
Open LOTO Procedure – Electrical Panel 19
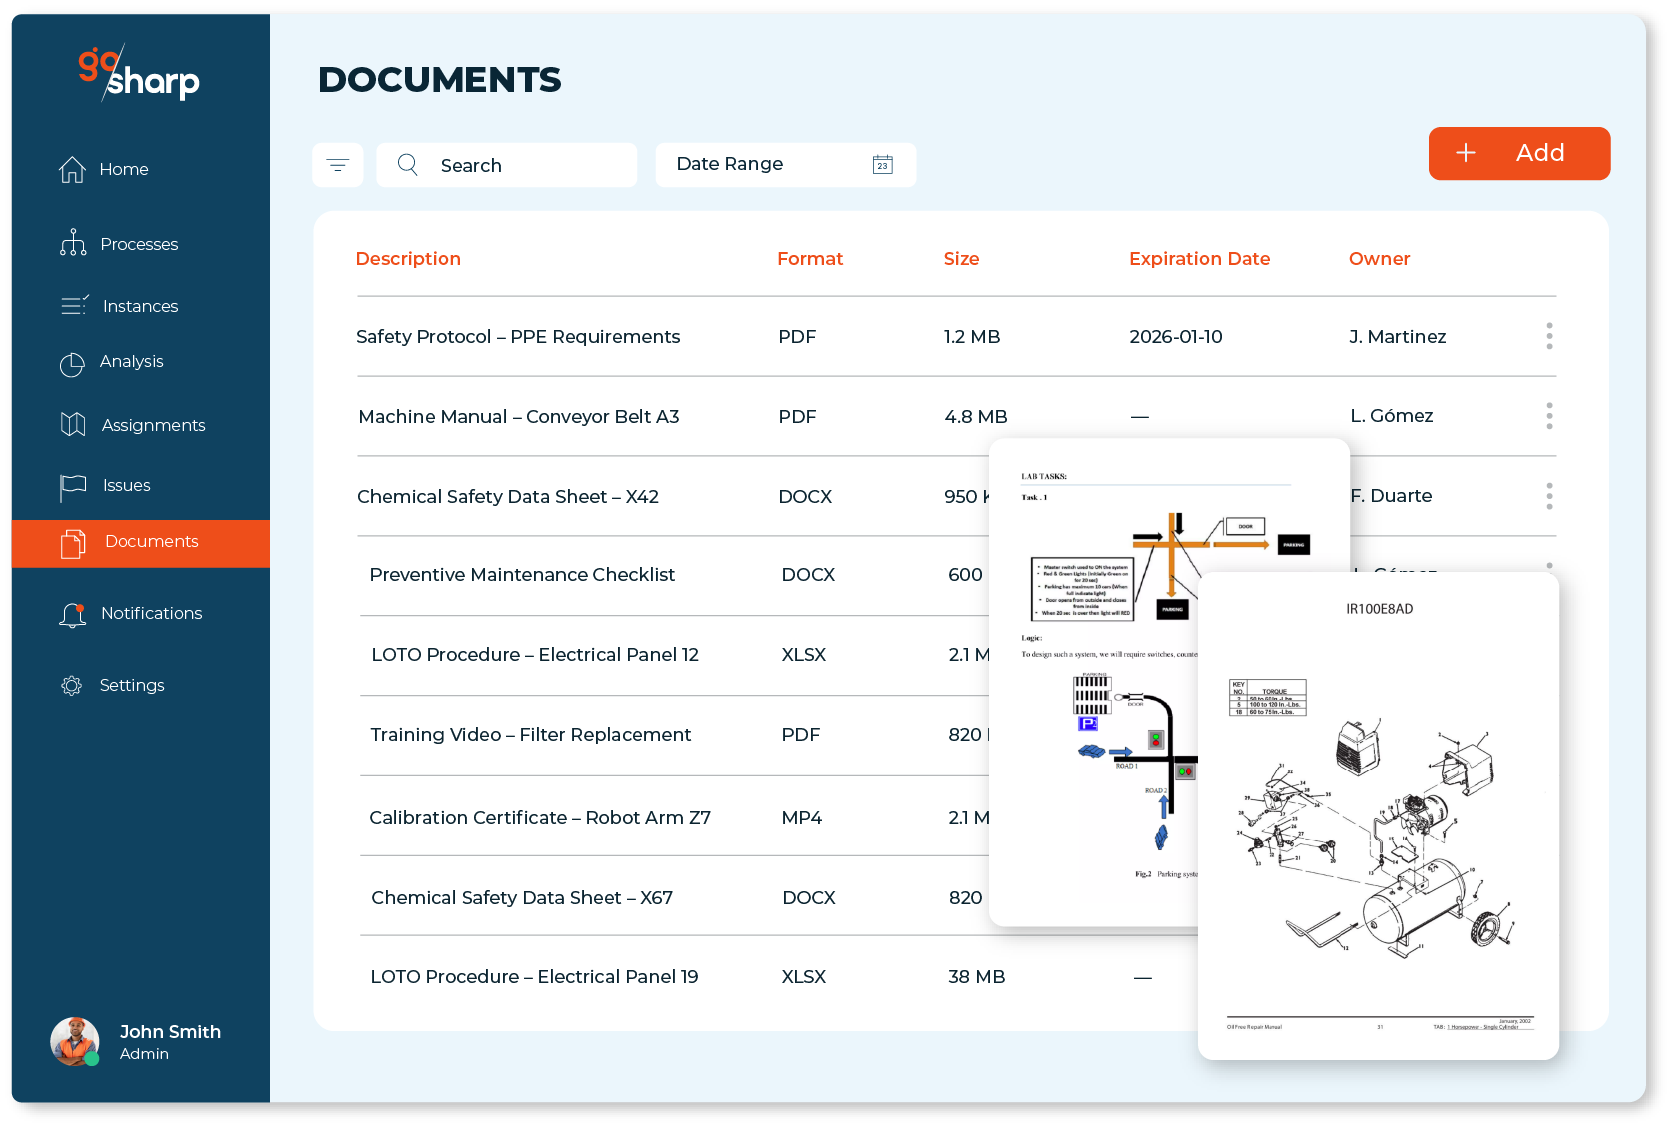pos(534,977)
